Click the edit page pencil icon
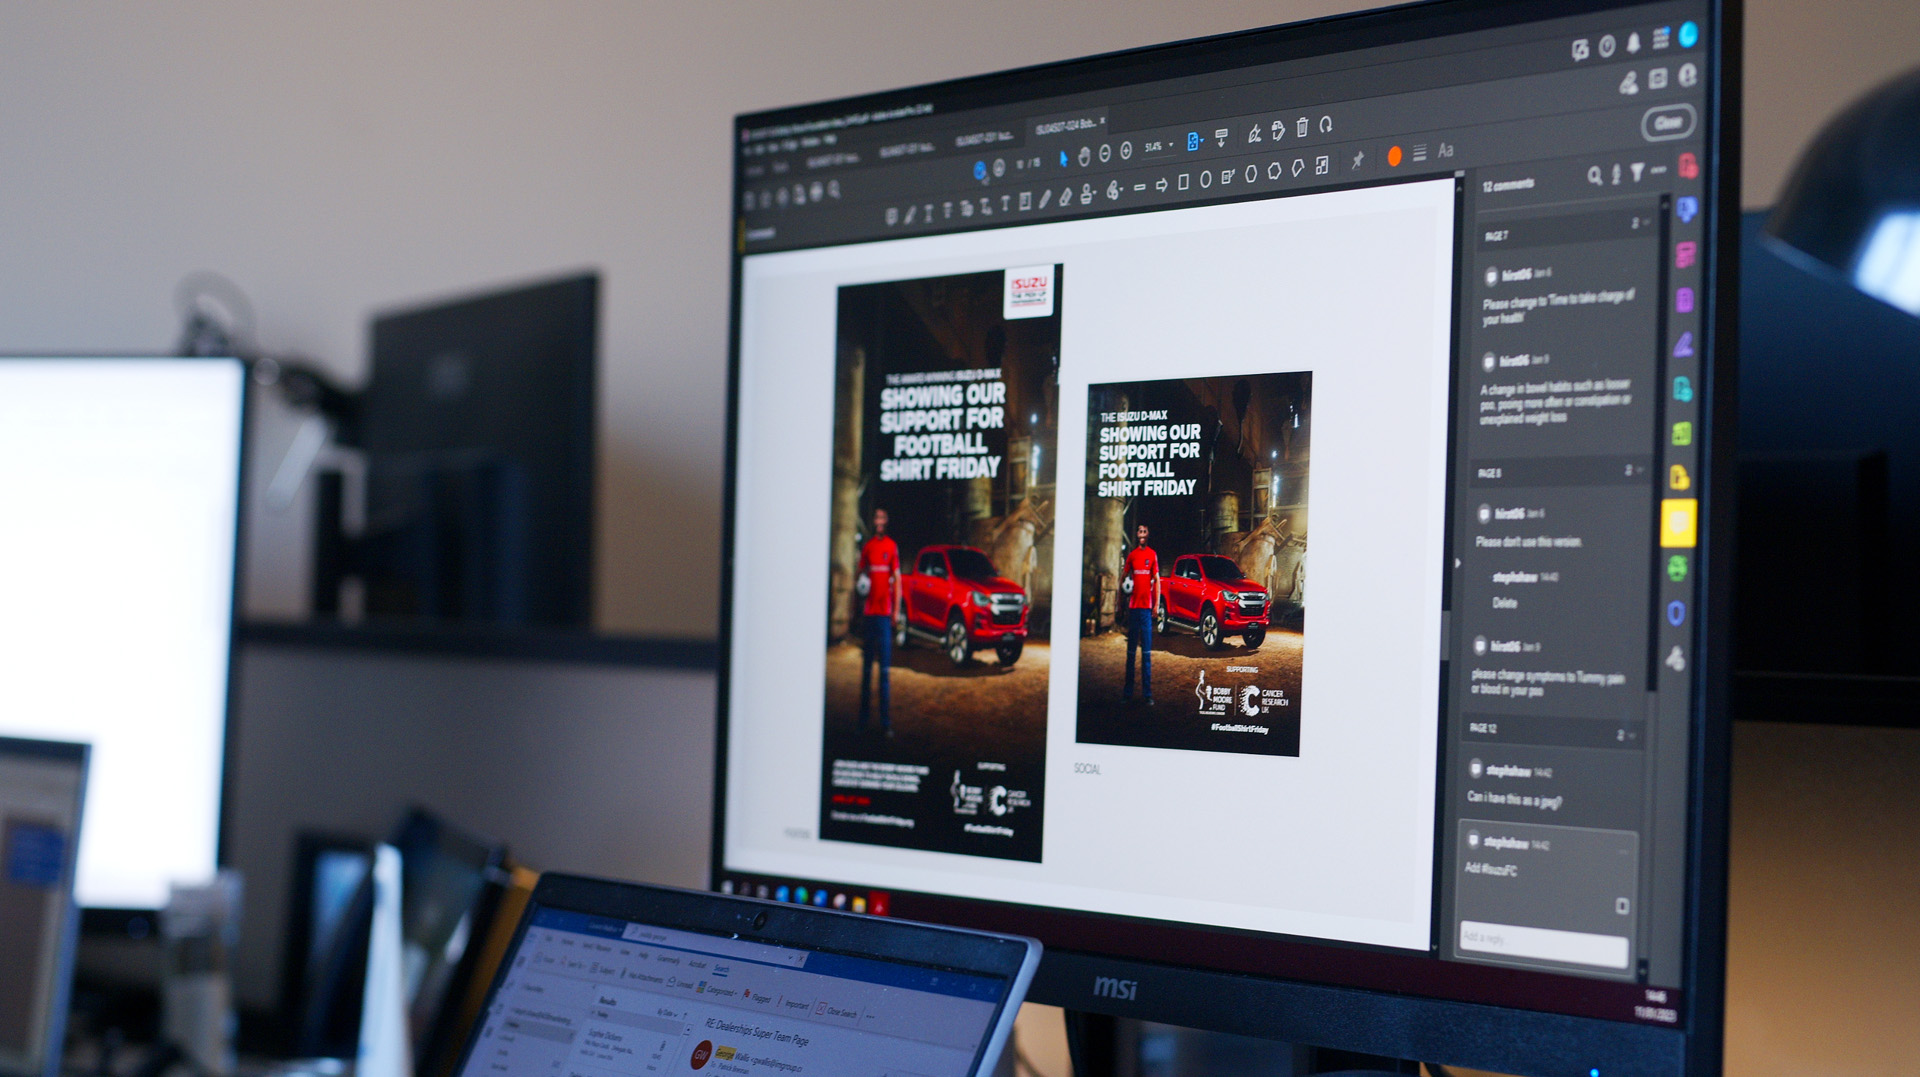 (x=1278, y=131)
